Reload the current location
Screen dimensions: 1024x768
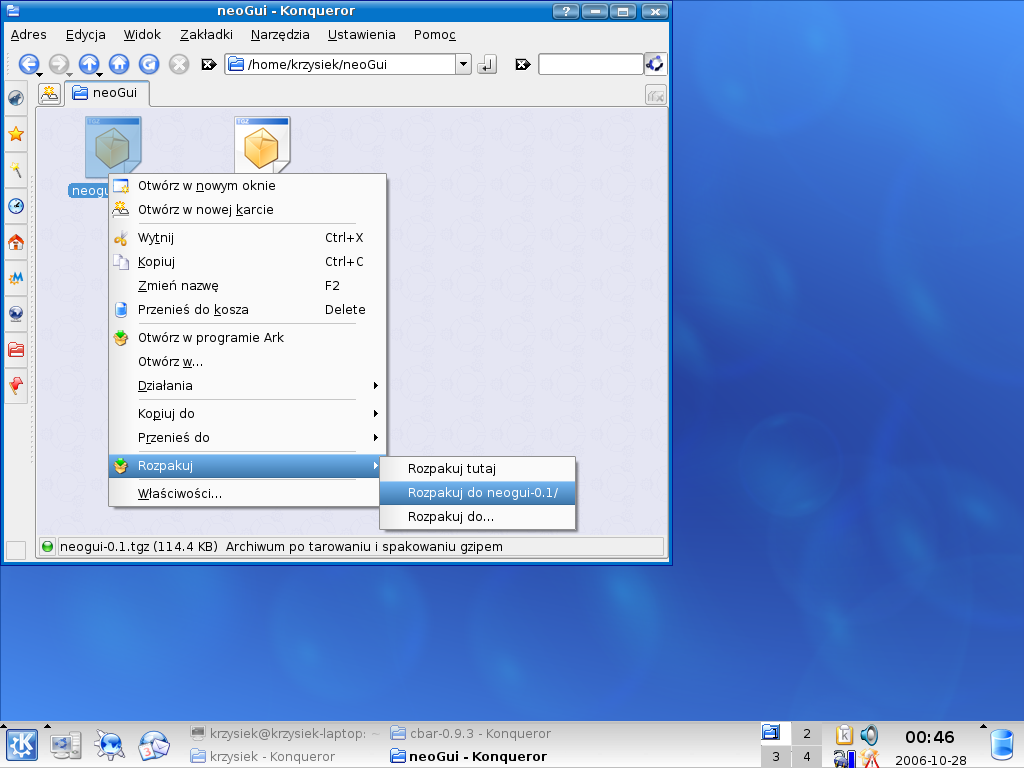(x=149, y=64)
